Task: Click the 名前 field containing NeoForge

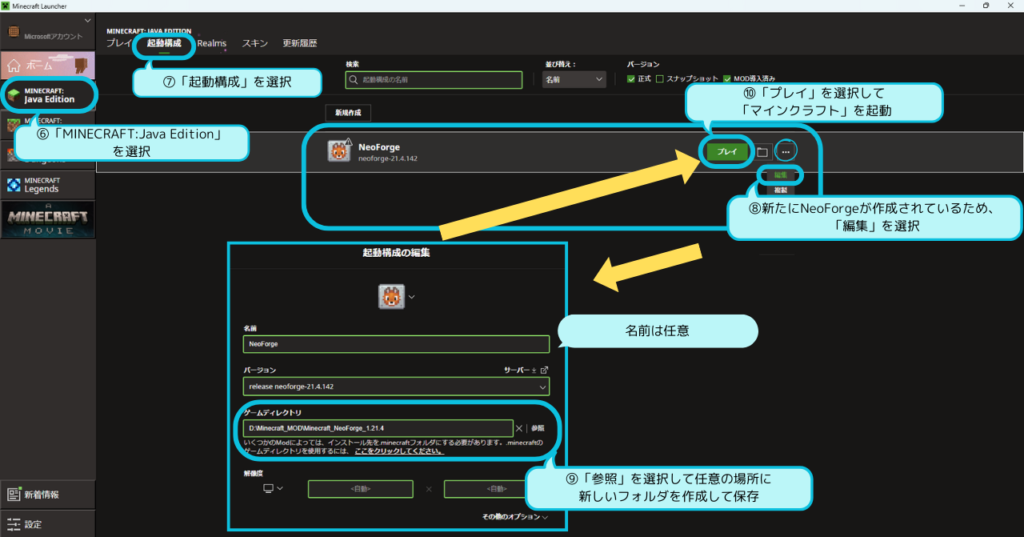Action: 396,344
